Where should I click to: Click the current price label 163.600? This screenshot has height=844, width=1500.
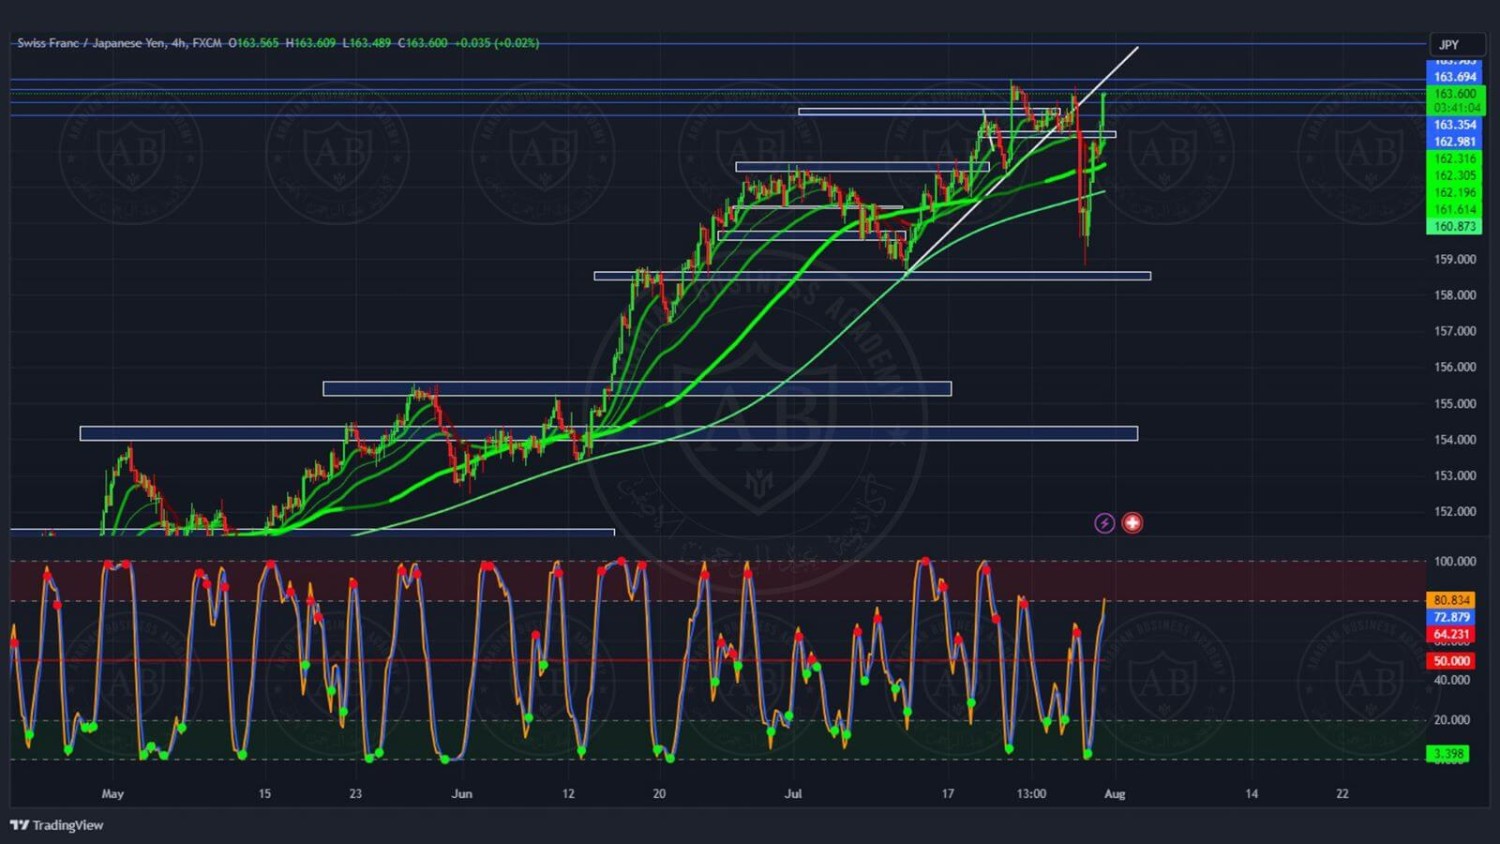coord(1455,94)
